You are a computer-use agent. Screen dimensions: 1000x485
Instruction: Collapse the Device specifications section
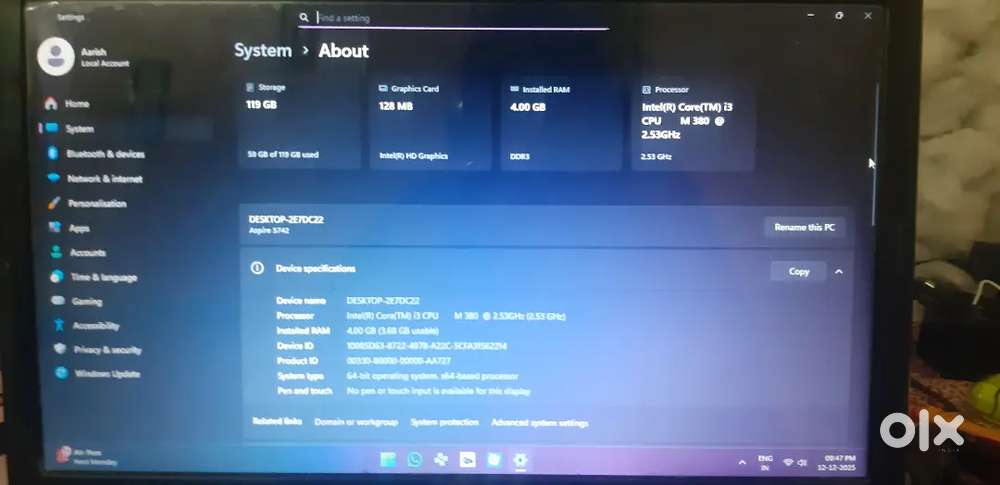point(839,272)
